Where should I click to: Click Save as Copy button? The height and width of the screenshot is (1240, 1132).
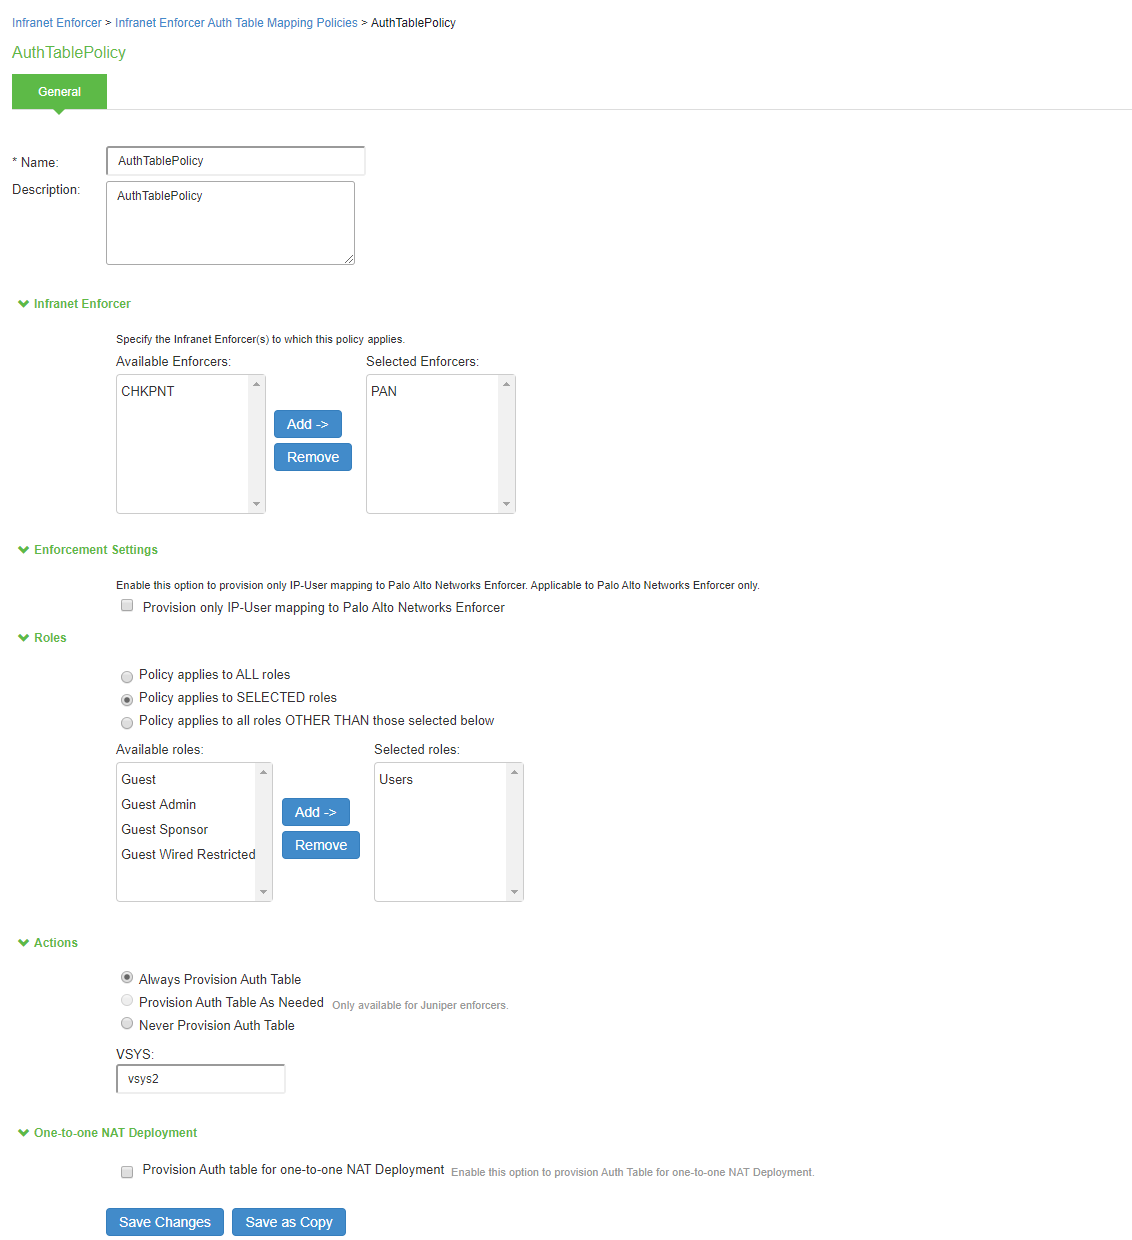[x=289, y=1222]
